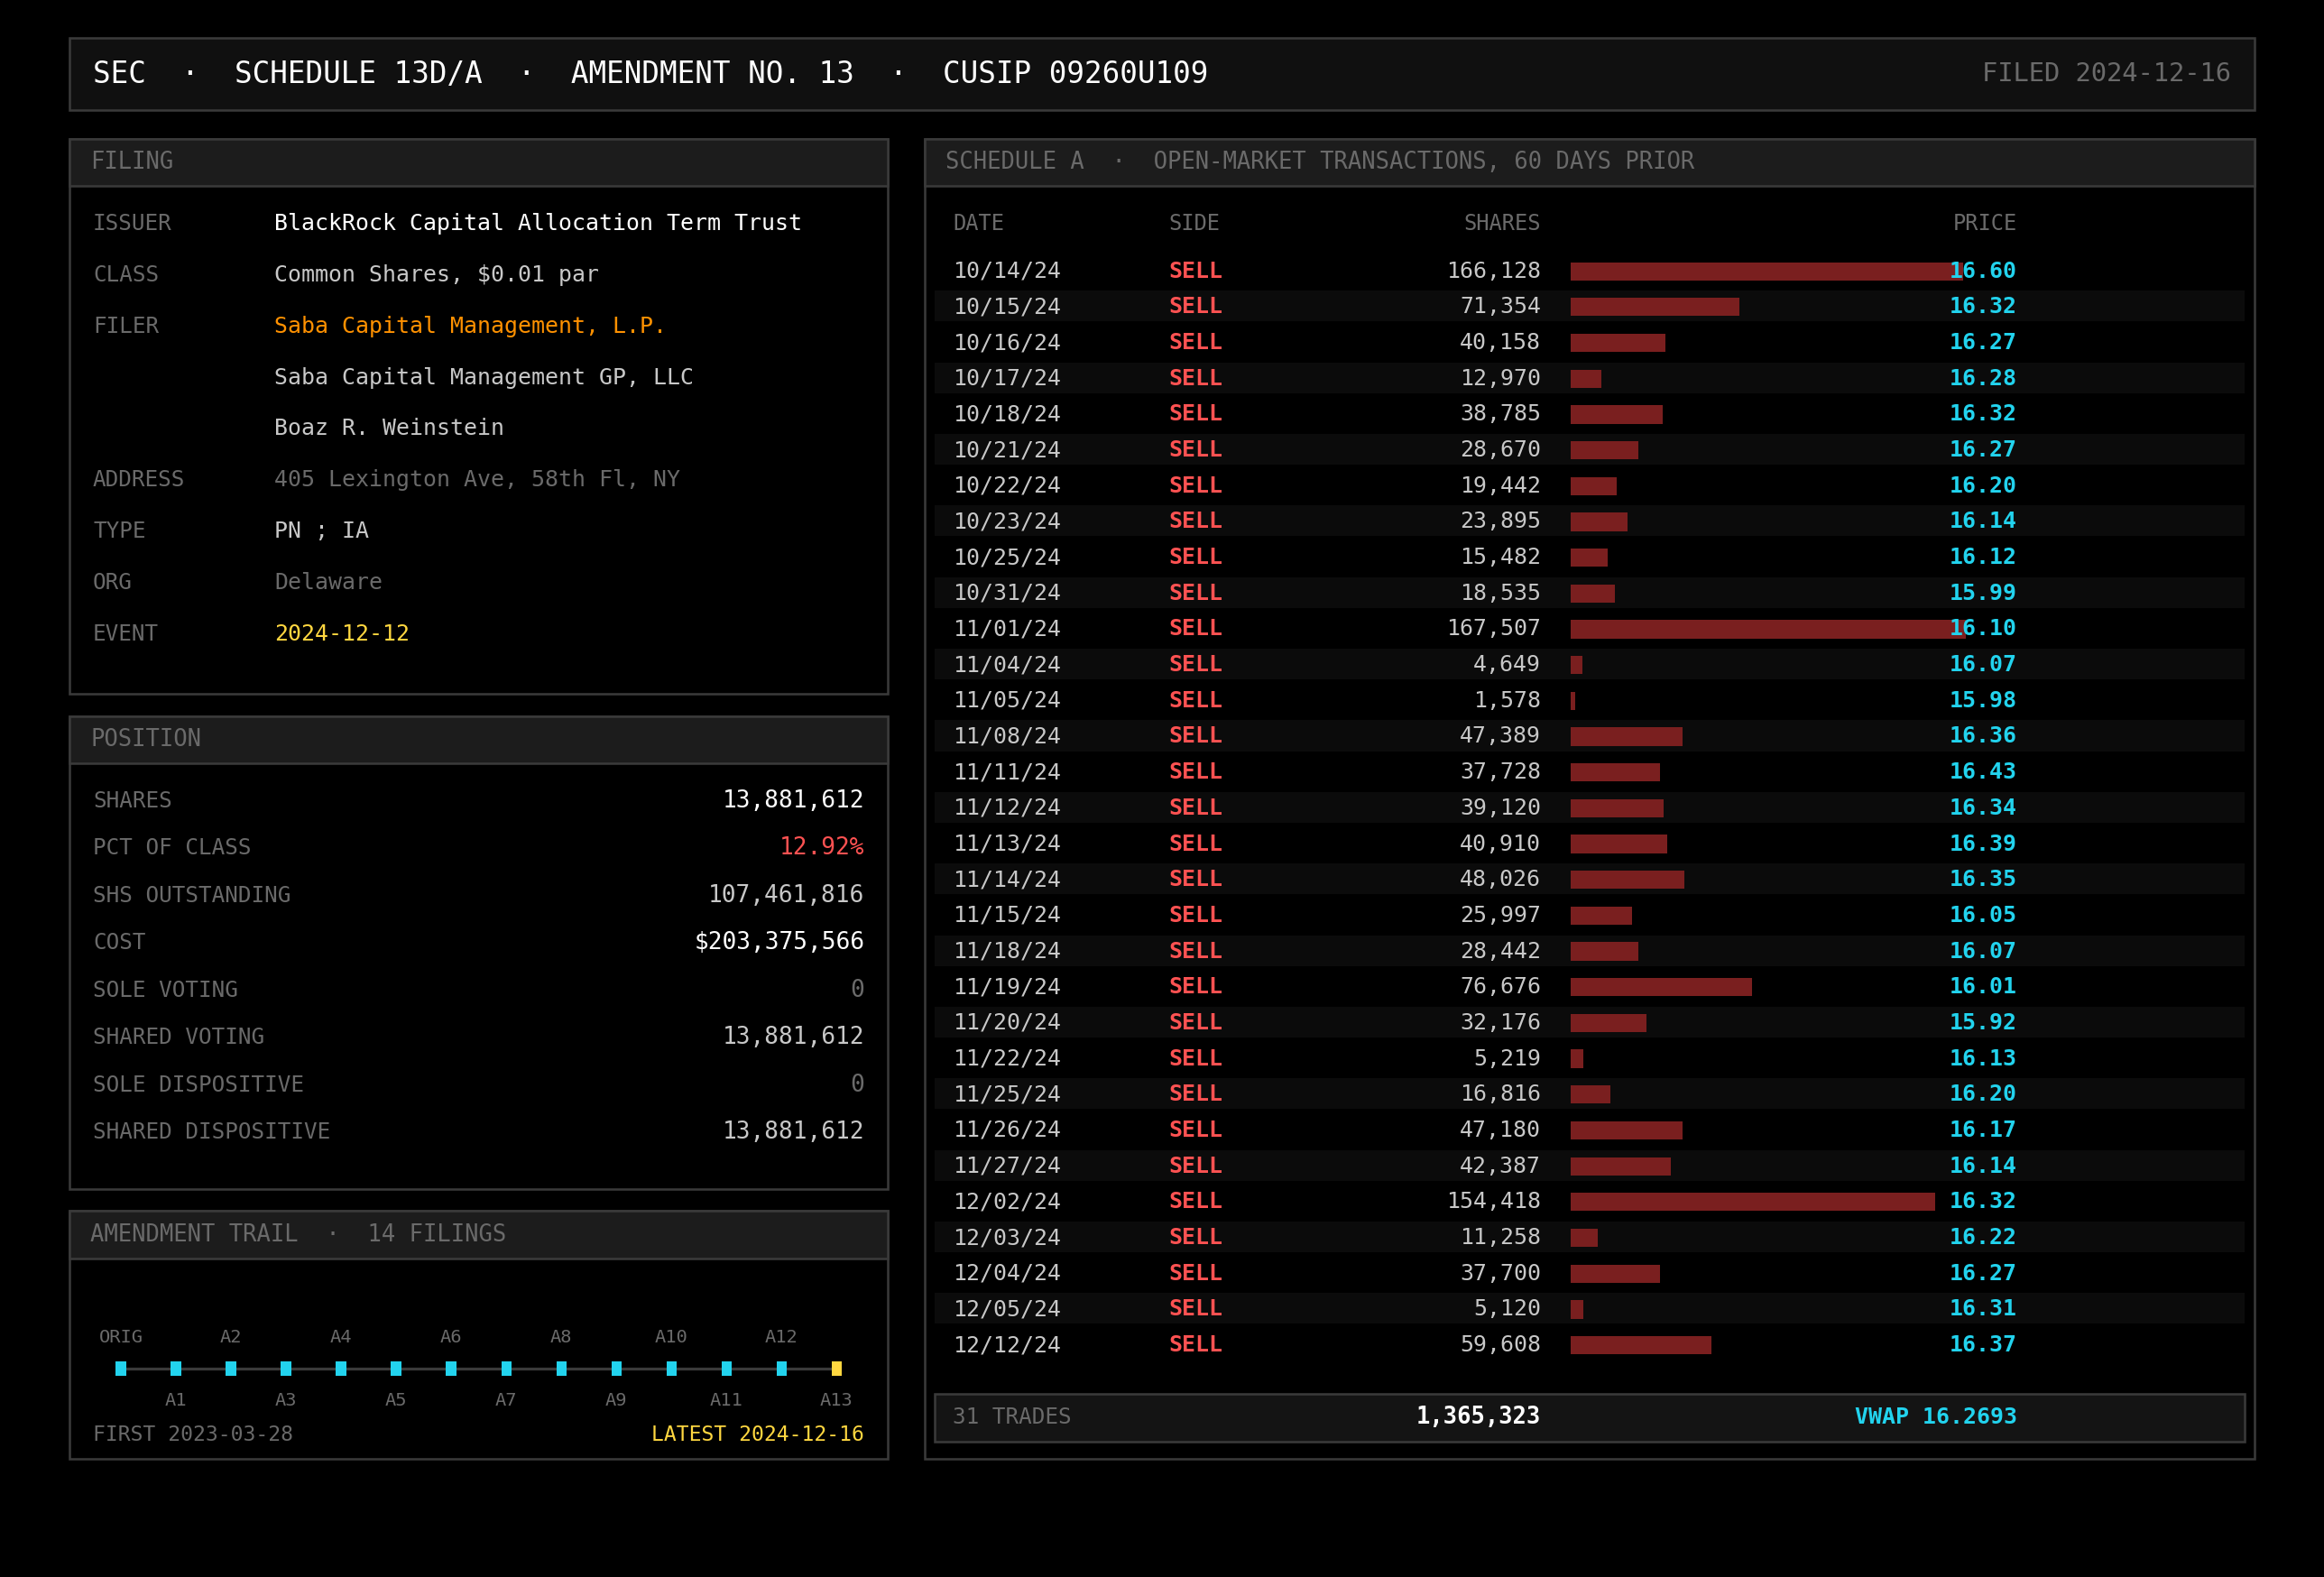Click shares 154,418 in 12/02/24 row

[1494, 1201]
